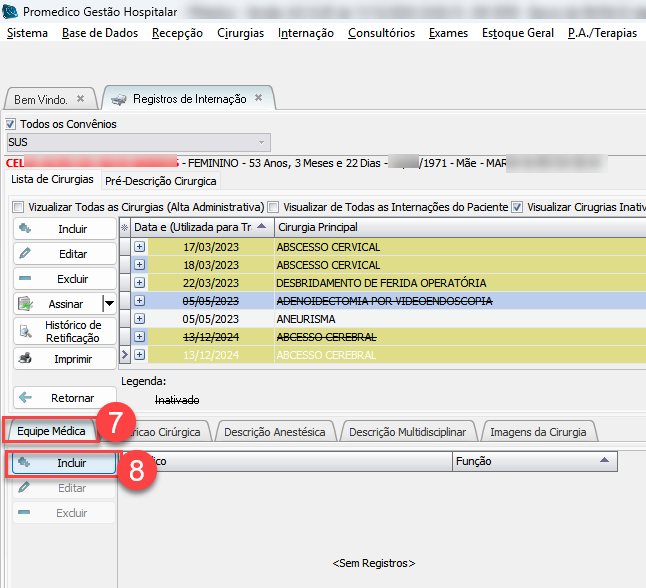Click the Imprimir printer button

64,357
